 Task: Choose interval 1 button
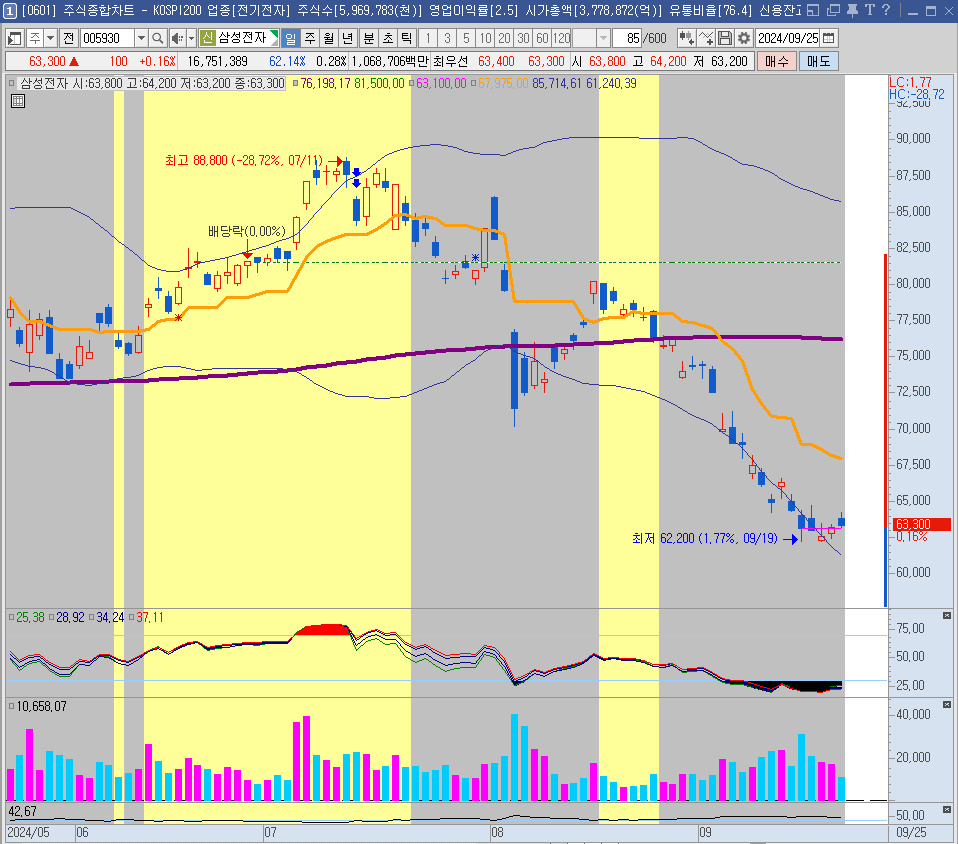[428, 39]
